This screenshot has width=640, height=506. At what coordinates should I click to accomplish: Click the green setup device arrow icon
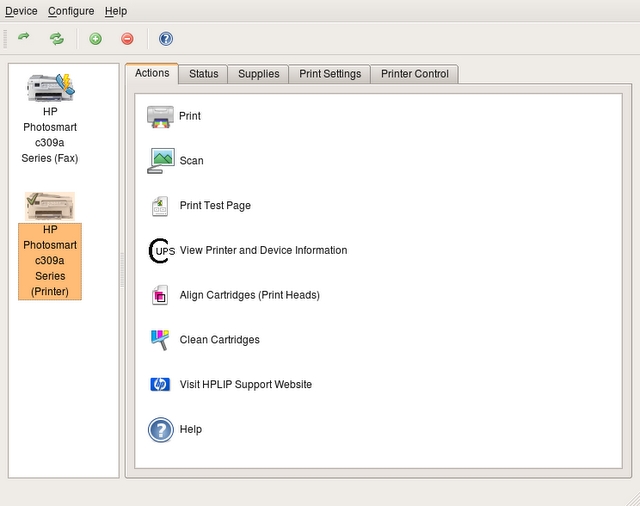[x=24, y=38]
